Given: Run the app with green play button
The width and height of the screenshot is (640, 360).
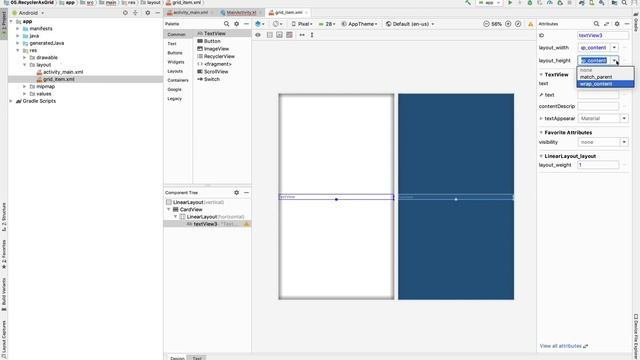Looking at the screenshot, I should point(510,2).
